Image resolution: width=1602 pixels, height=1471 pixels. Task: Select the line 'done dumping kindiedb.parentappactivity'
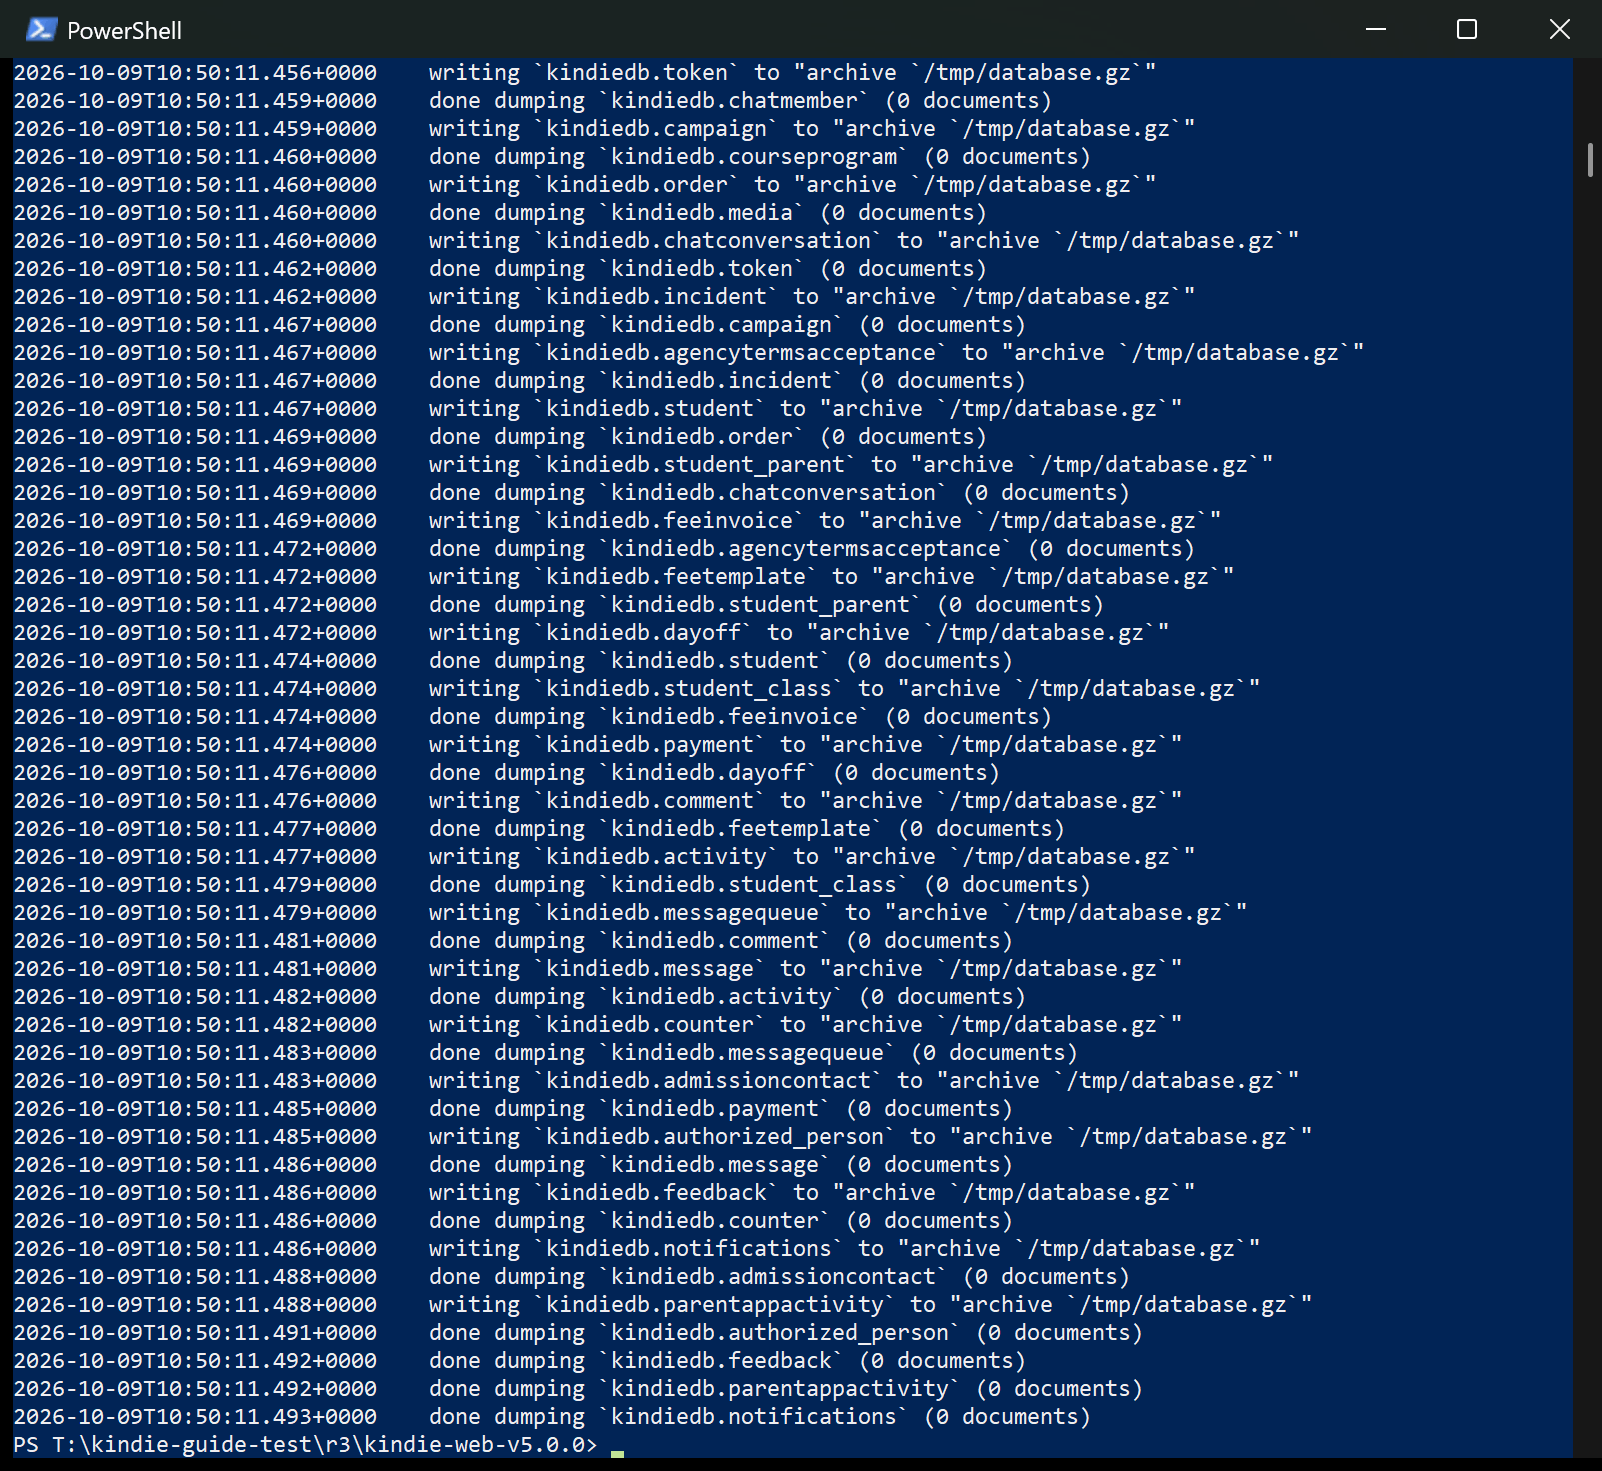(x=578, y=1389)
